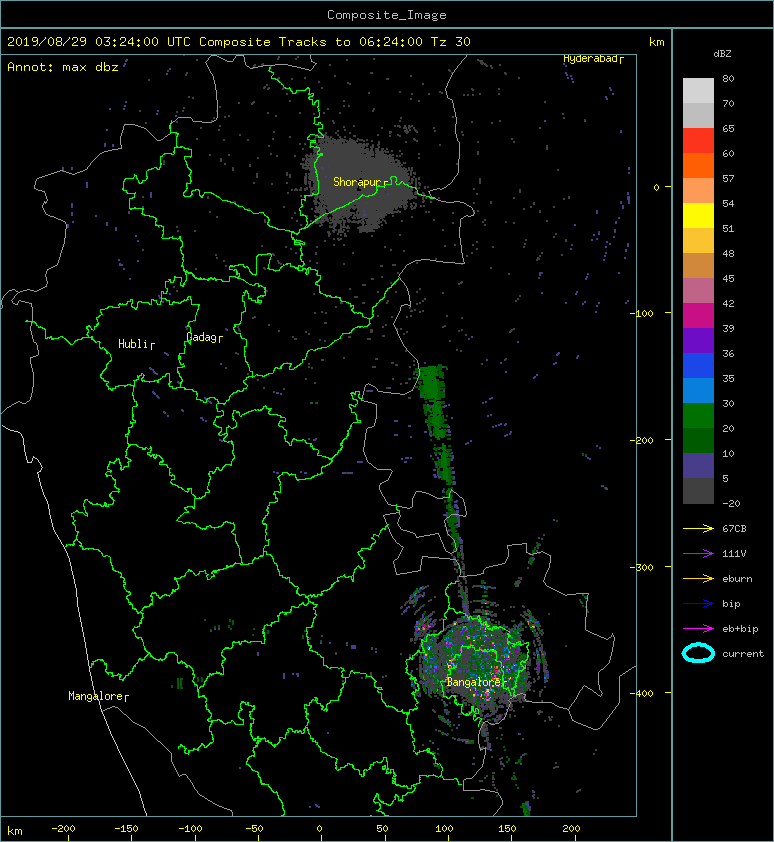Click the orange 57-60 dBZ color swatch
The image size is (774, 842).
pos(698,166)
